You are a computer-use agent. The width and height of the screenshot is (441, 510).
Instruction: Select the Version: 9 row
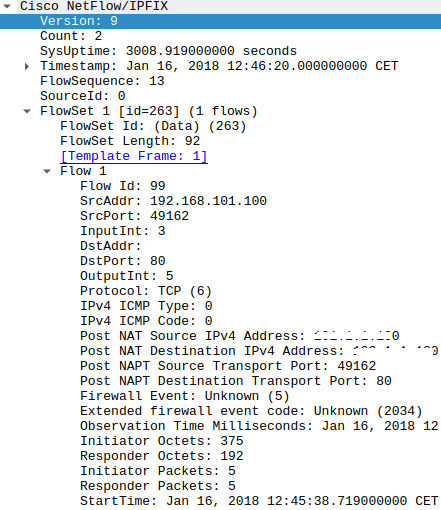pos(220,21)
